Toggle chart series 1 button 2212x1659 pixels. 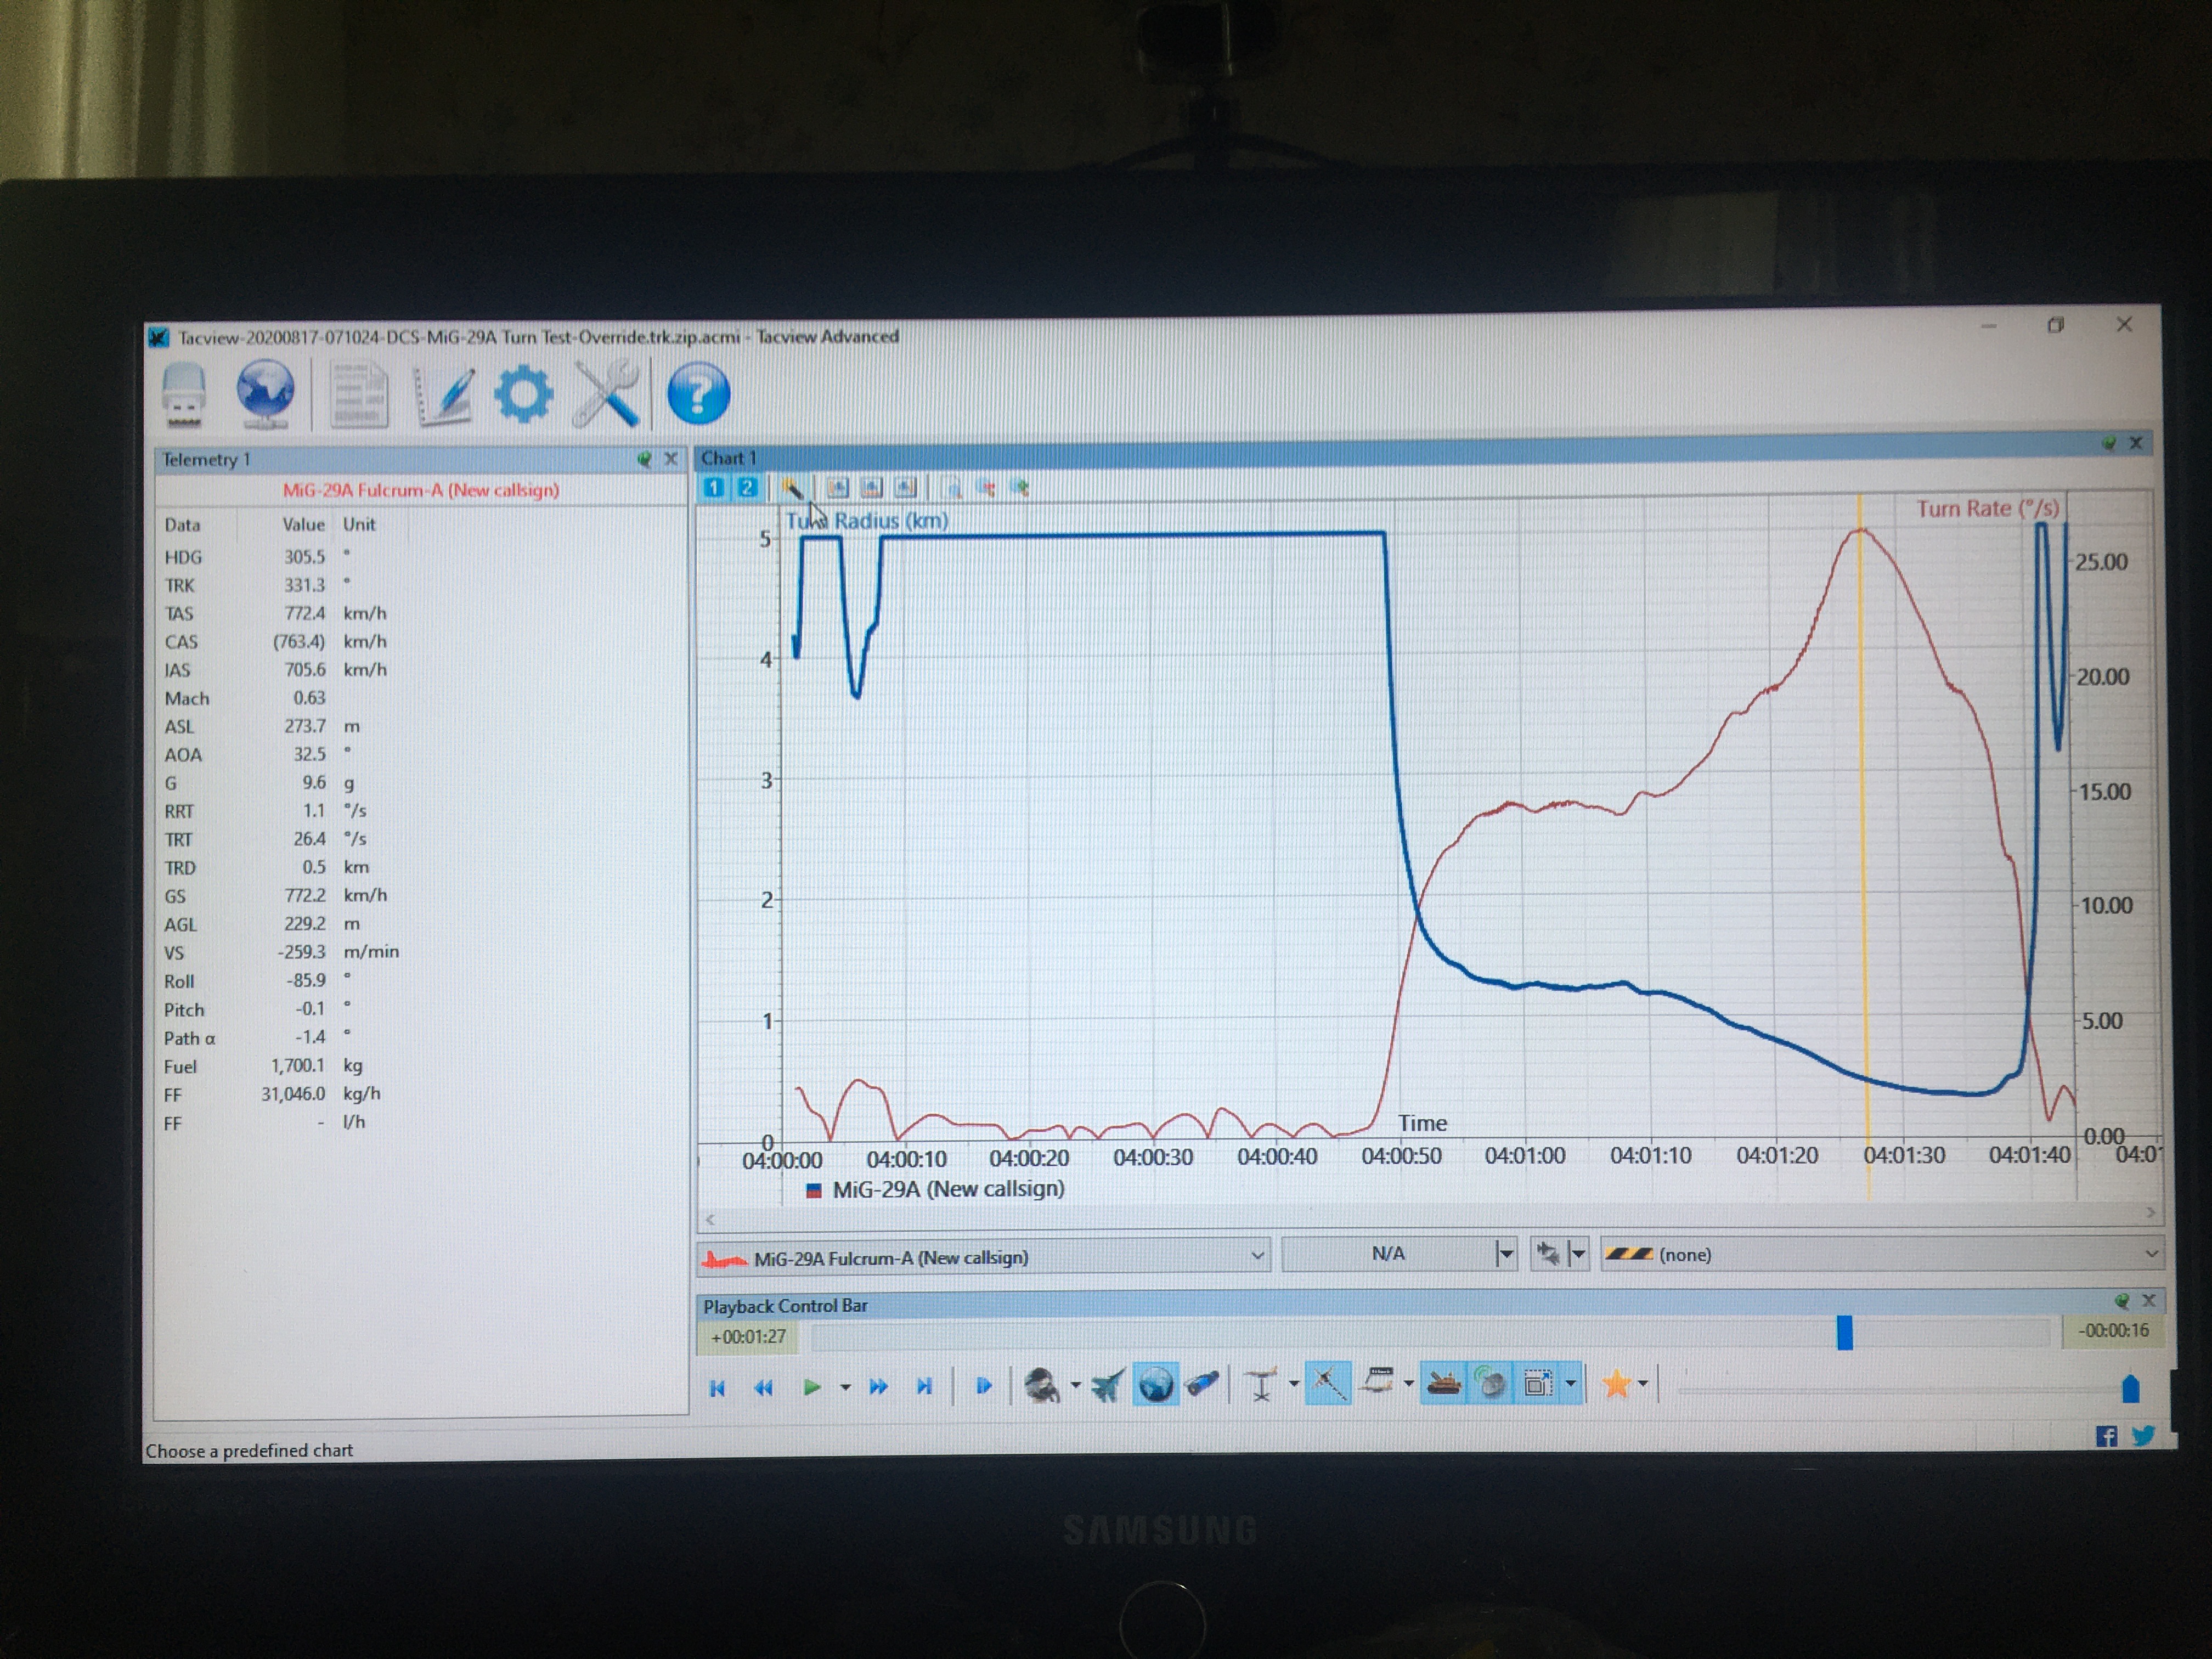[x=713, y=487]
